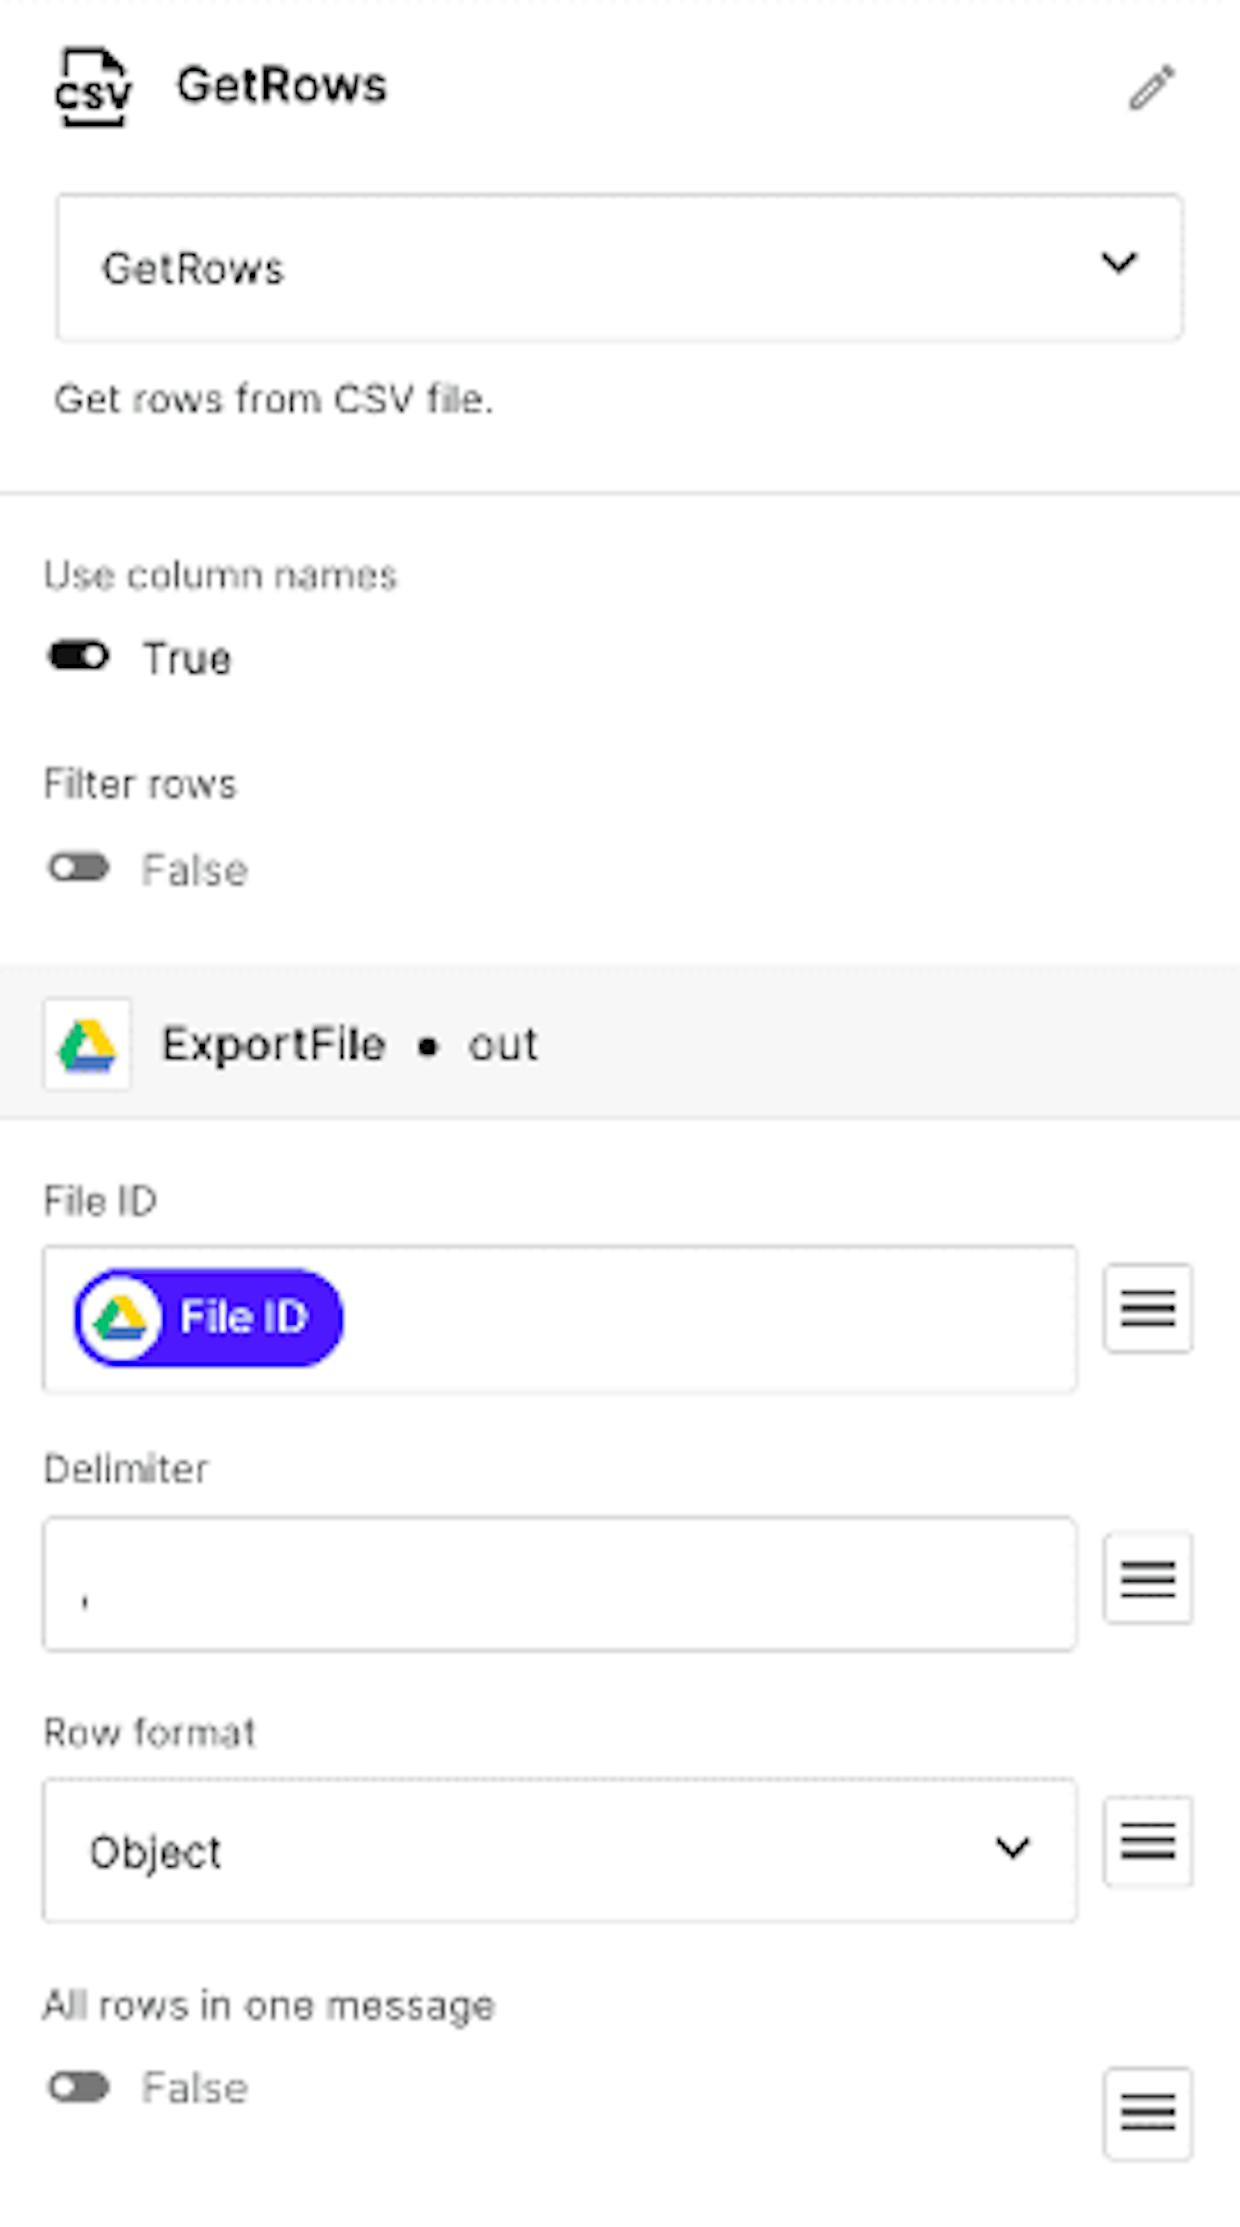Click the out port label
The image size is (1240, 2227).
tap(503, 1045)
